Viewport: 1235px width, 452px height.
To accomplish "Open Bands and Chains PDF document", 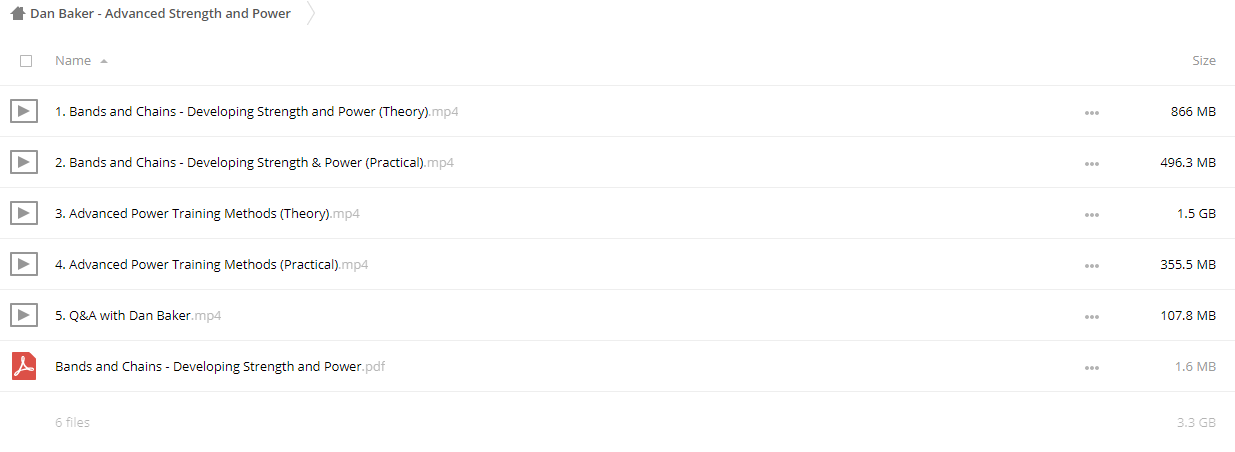I will point(220,367).
